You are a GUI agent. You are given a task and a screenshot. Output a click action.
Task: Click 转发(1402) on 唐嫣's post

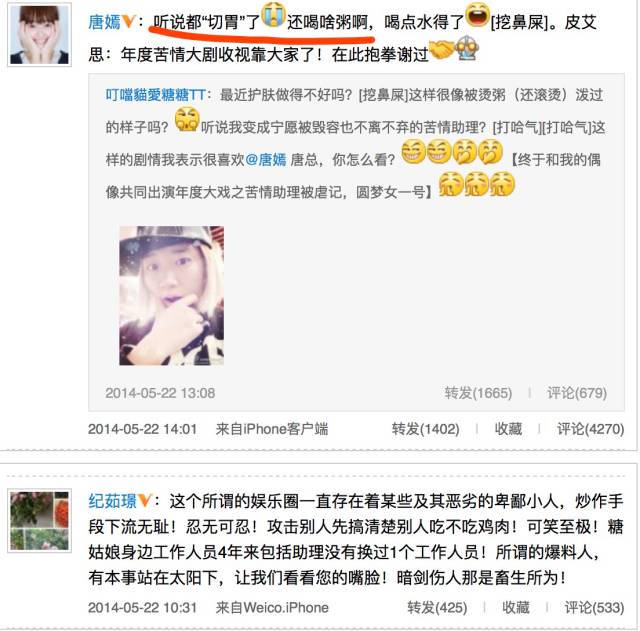[425, 429]
